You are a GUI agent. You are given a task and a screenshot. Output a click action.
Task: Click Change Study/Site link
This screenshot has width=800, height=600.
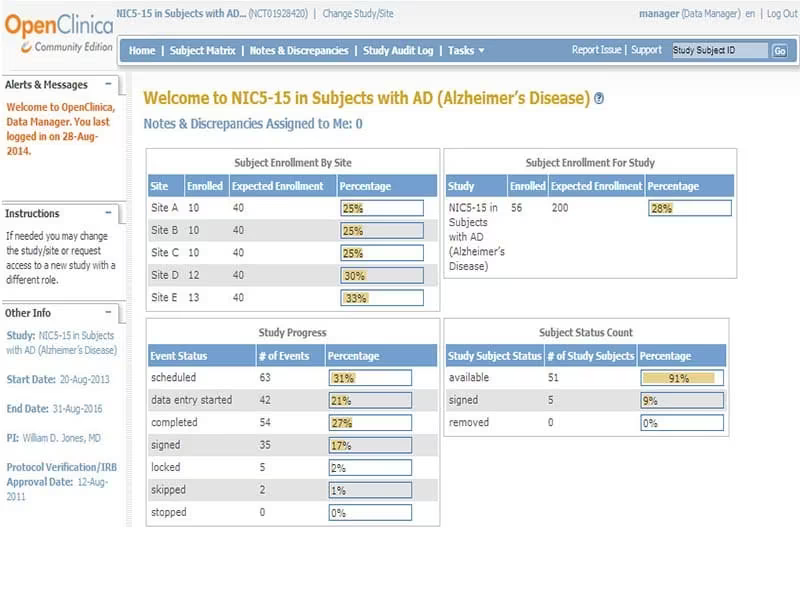(x=358, y=14)
